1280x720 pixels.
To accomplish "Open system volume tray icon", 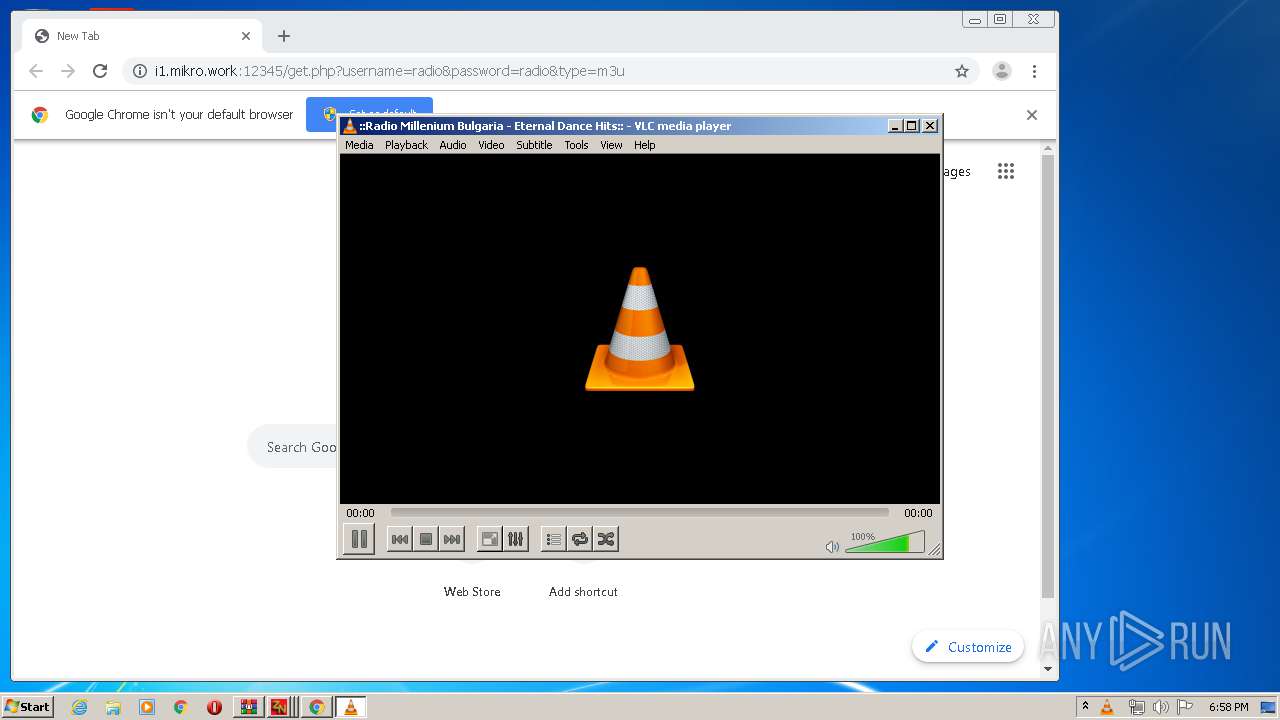I will (x=1160, y=707).
